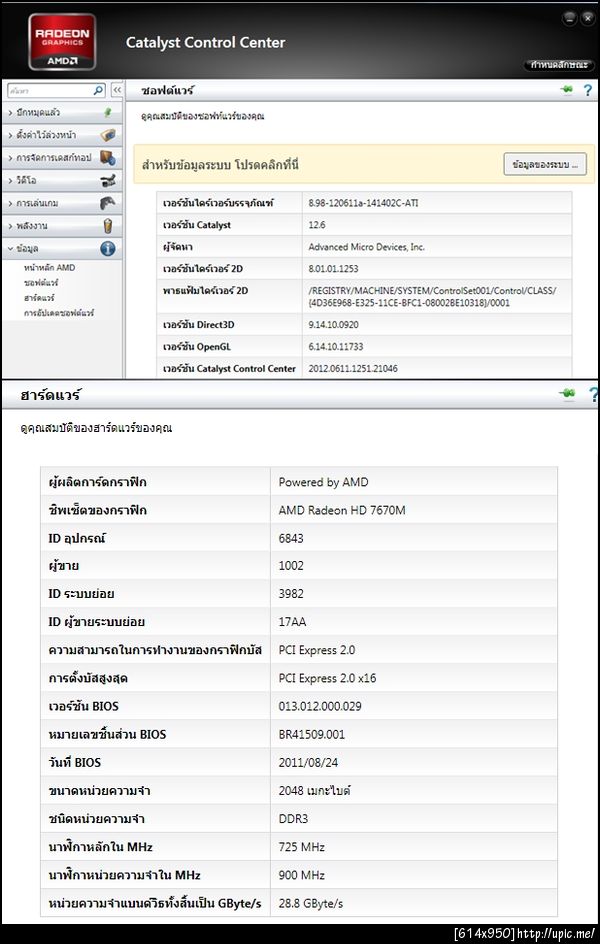The width and height of the screenshot is (600, 944).
Task: Click the ข้อมูลของระบบ ... button
Action: [x=545, y=164]
